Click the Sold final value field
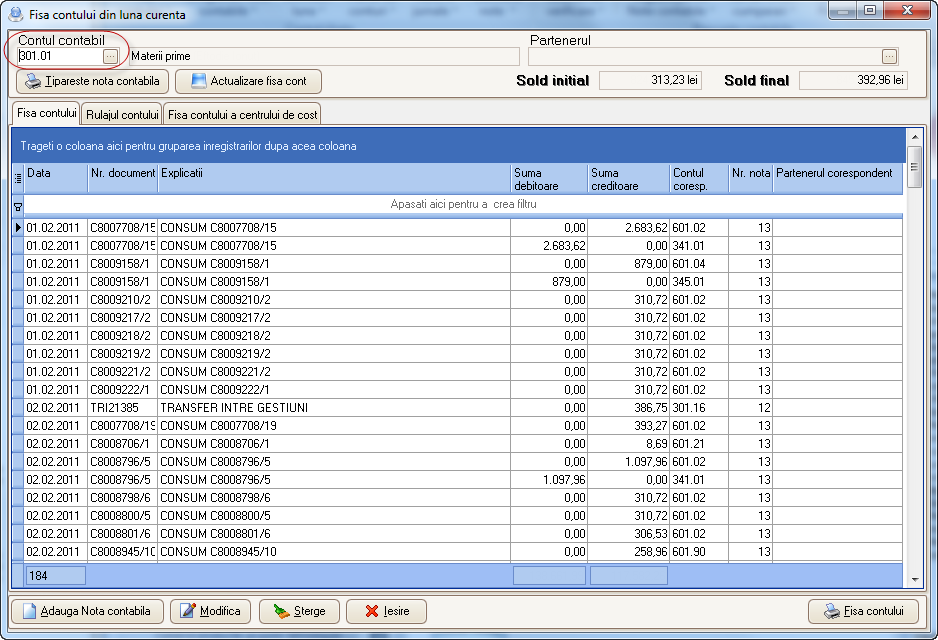This screenshot has height=640, width=938. (853, 80)
